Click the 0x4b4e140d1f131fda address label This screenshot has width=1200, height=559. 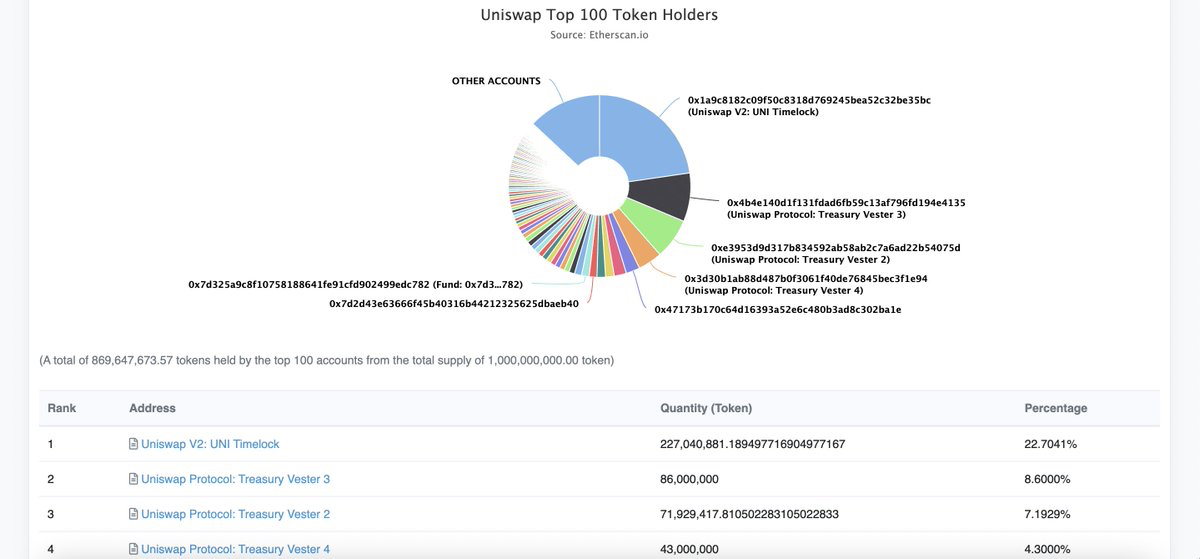tap(846, 208)
